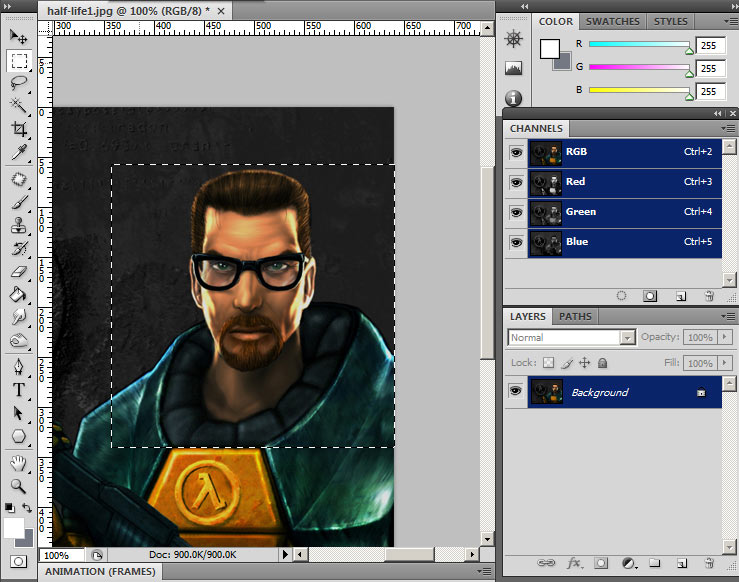Open the Color panel options menu
Image resolution: width=739 pixels, height=582 pixels.
click(x=728, y=21)
